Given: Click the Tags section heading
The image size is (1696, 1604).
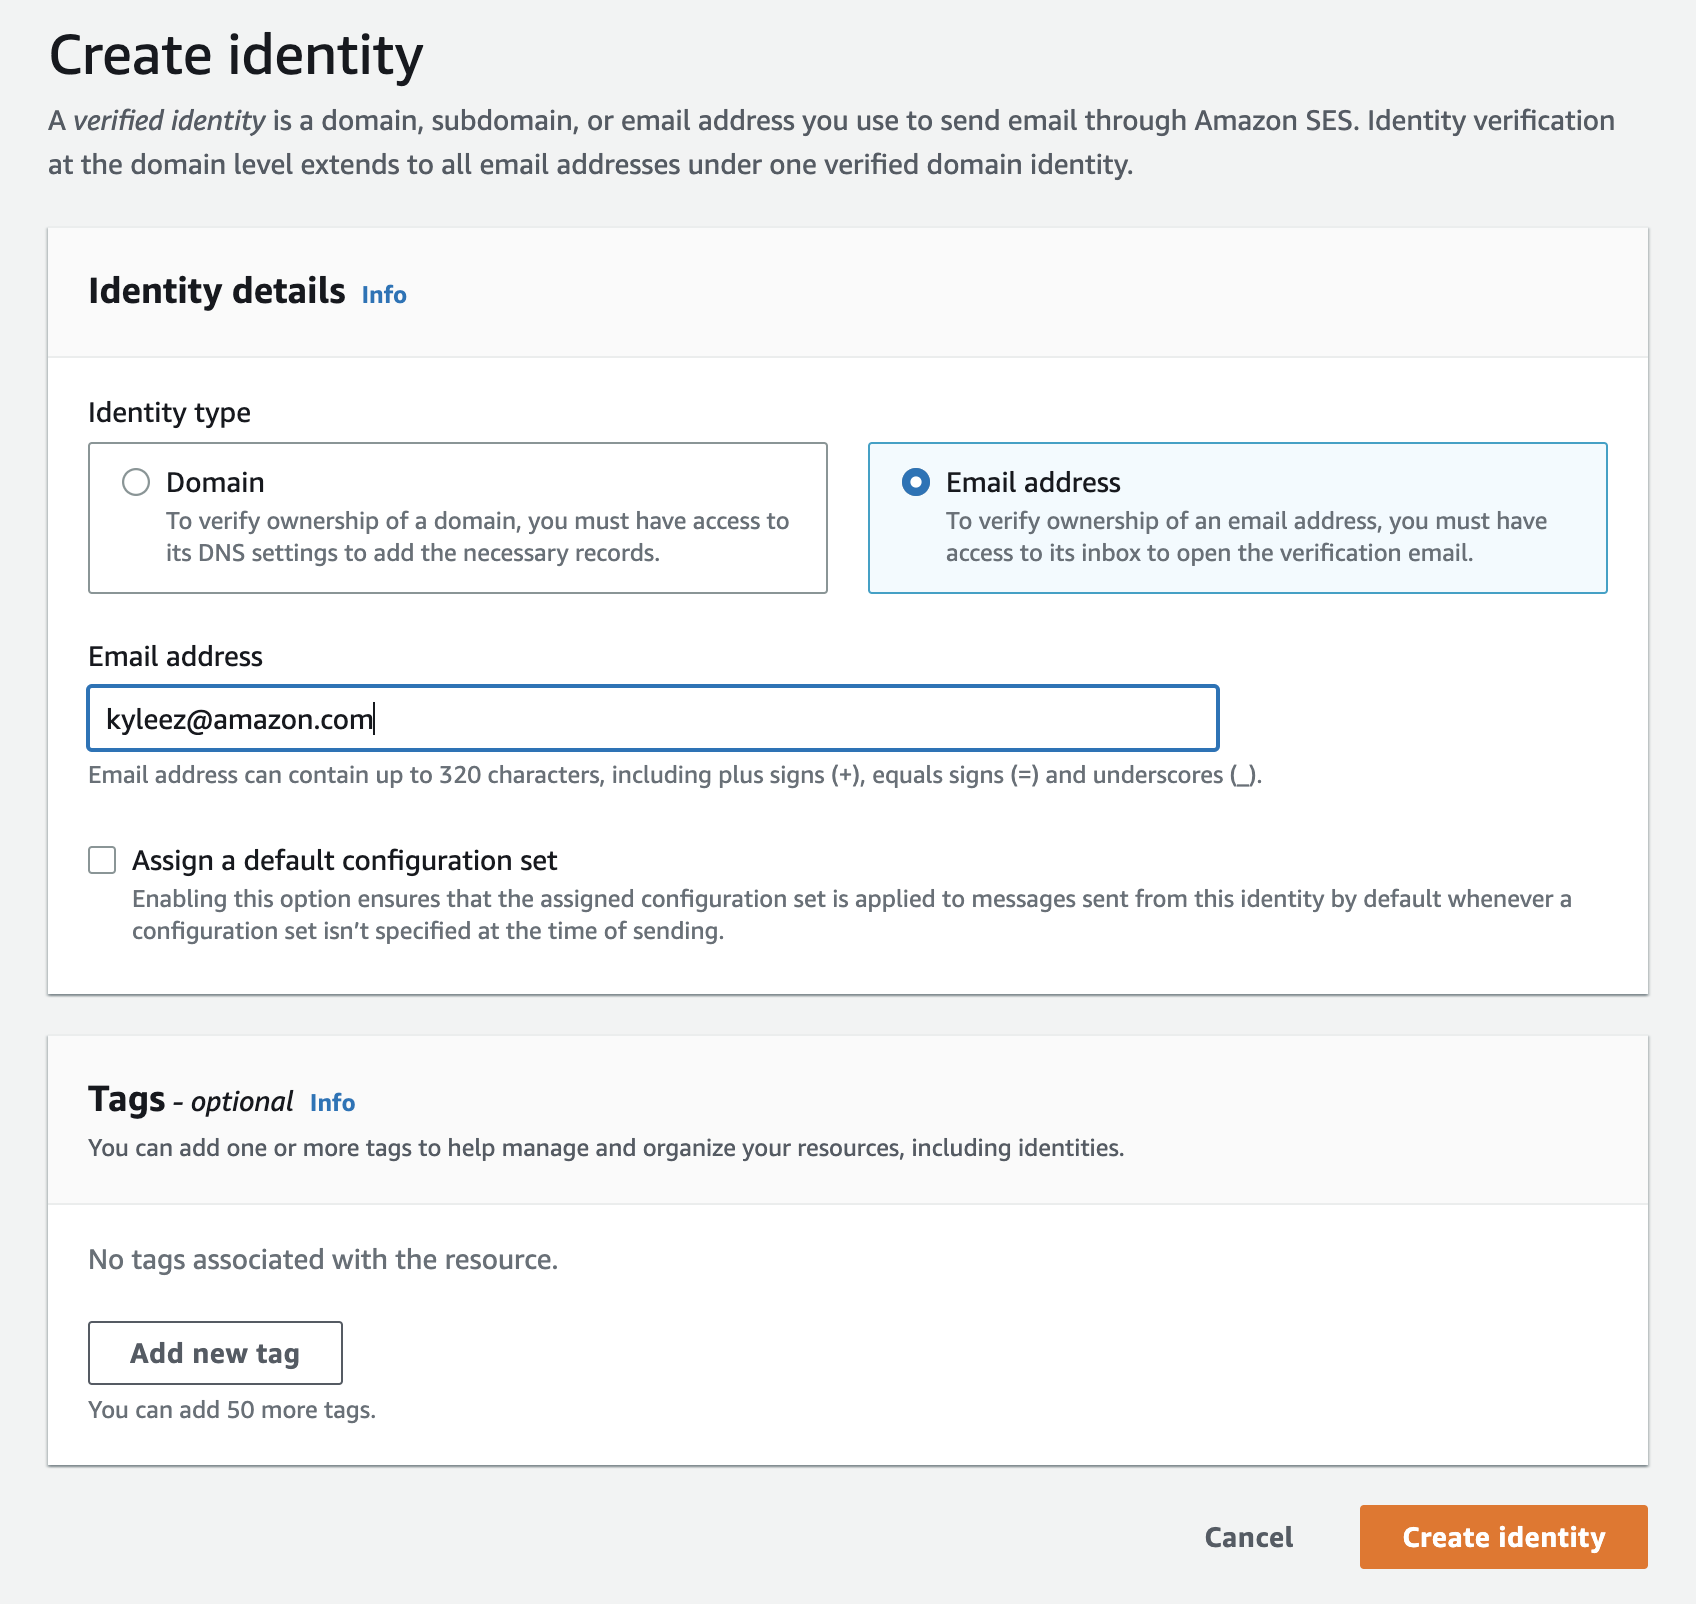Looking at the screenshot, I should pos(127,1099).
